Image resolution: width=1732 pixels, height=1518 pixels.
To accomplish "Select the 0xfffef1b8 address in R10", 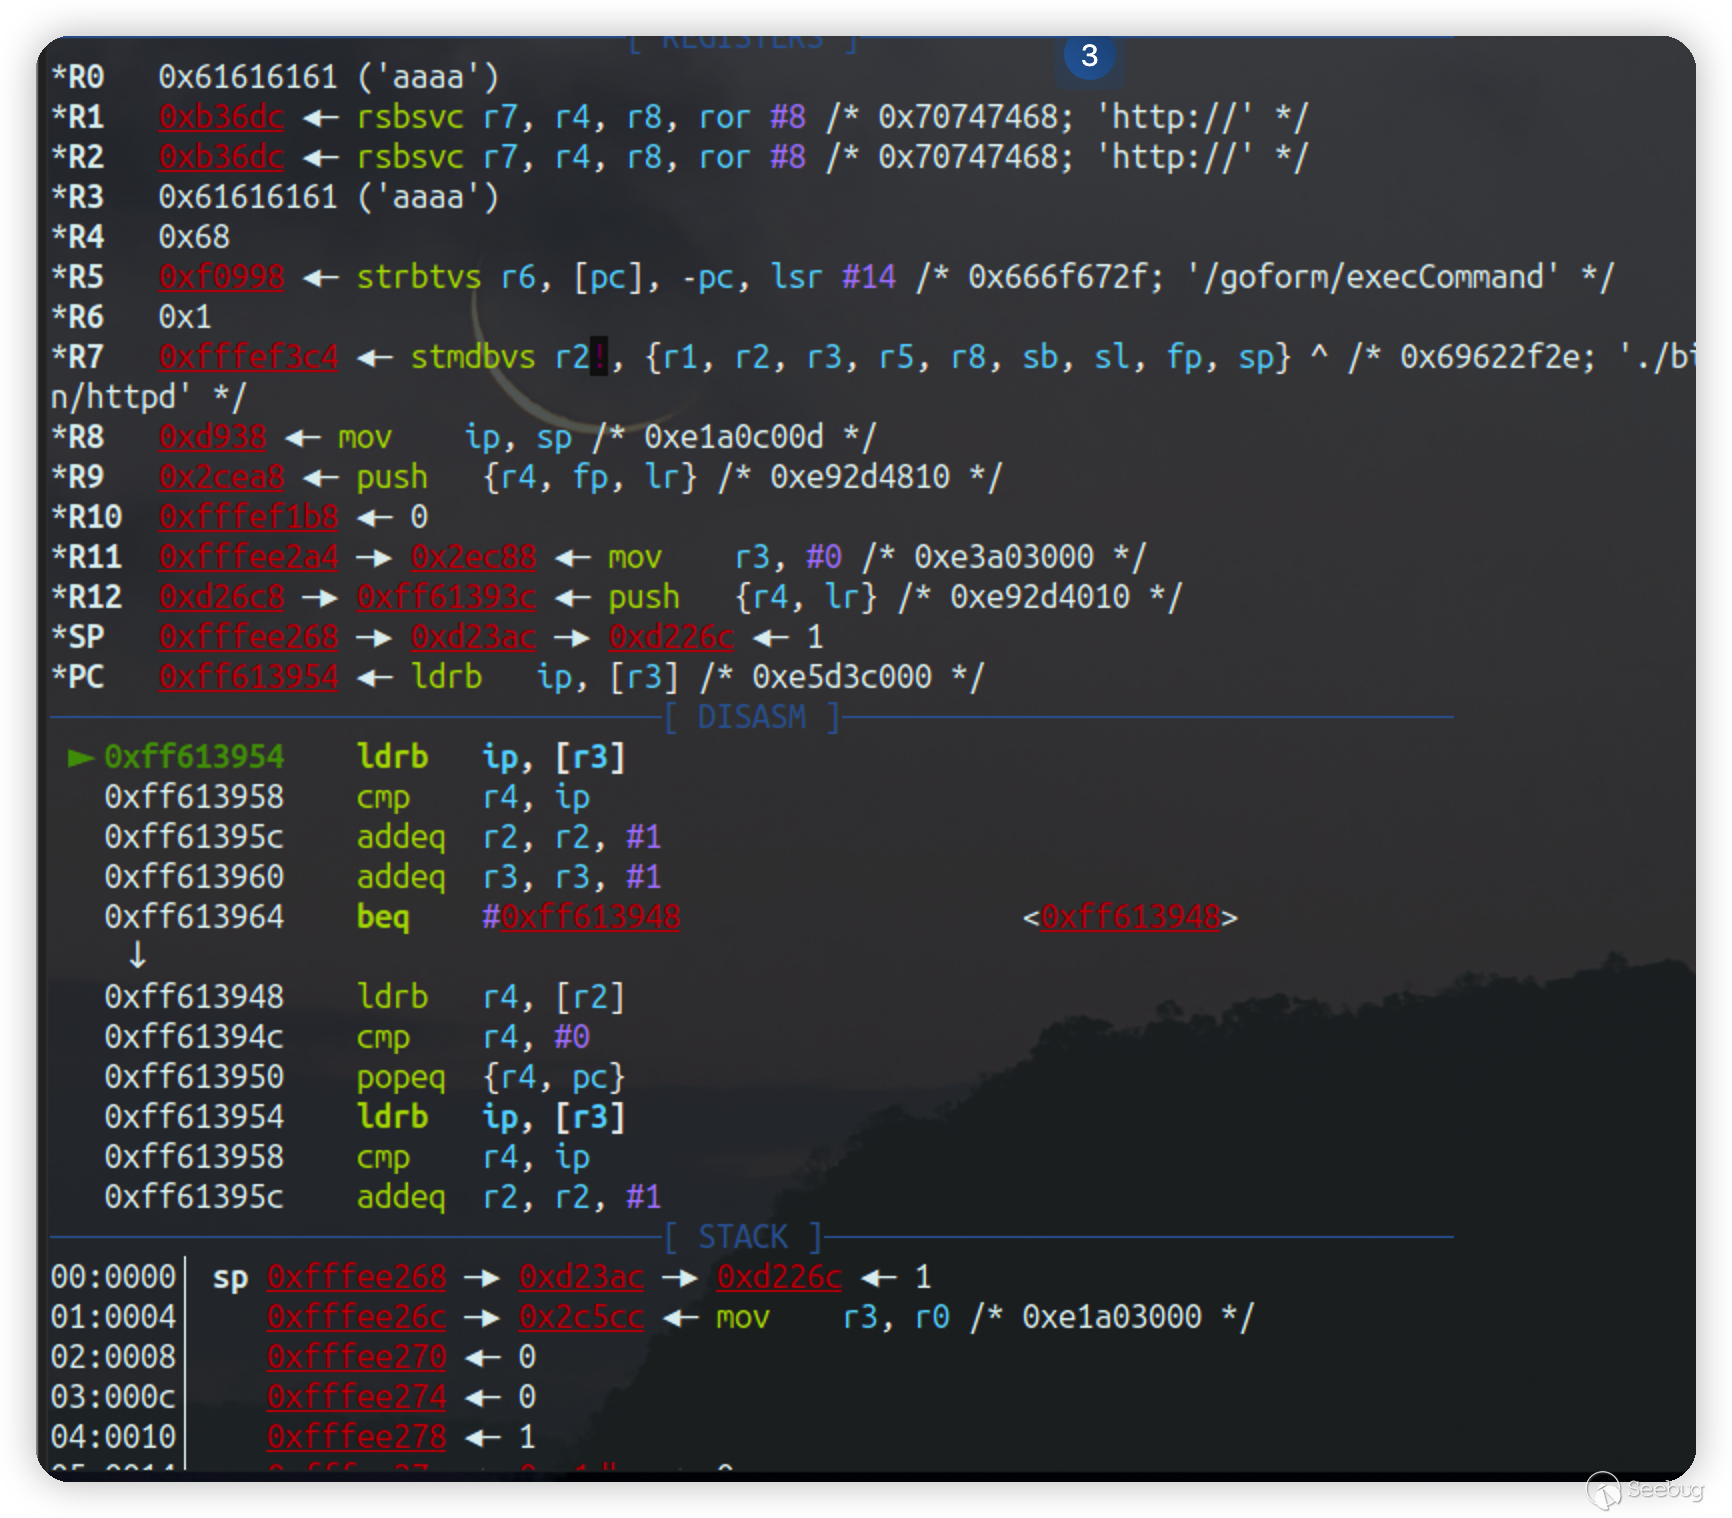I will pyautogui.click(x=248, y=517).
